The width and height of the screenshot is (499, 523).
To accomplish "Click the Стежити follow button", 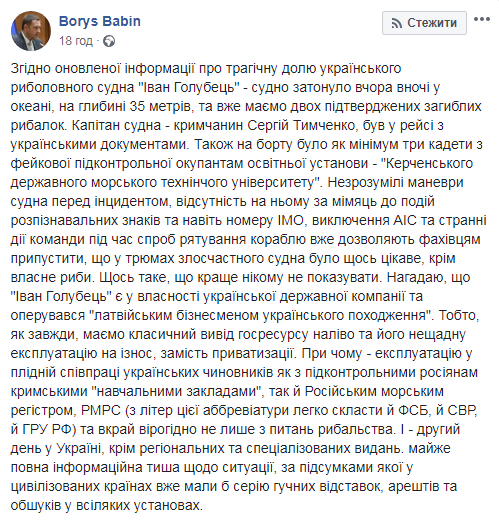I will (424, 23).
